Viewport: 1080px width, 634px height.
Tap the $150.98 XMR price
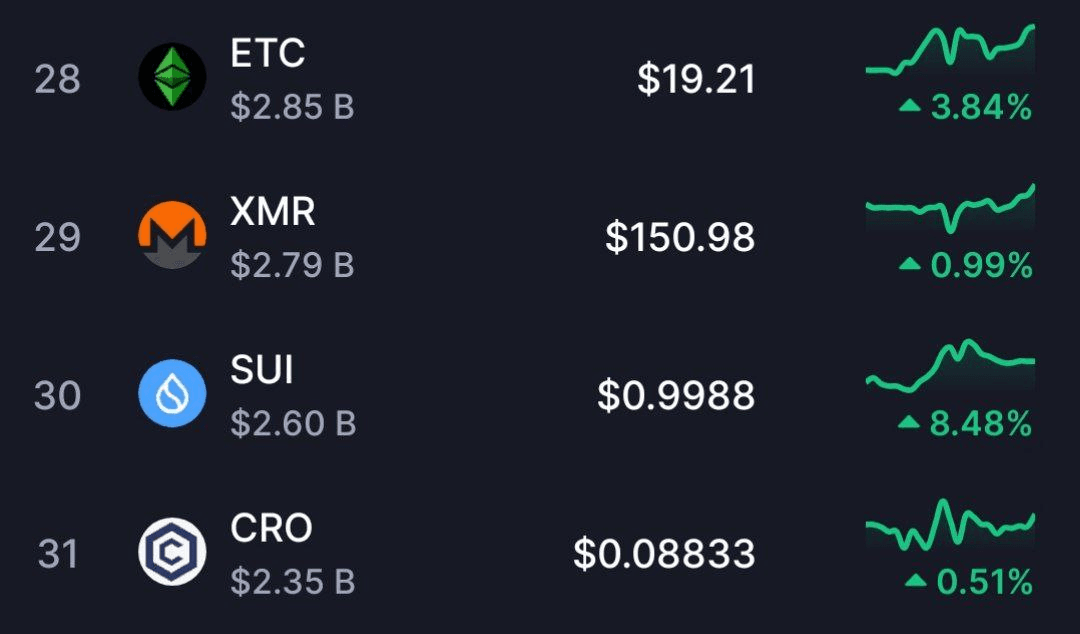(681, 237)
